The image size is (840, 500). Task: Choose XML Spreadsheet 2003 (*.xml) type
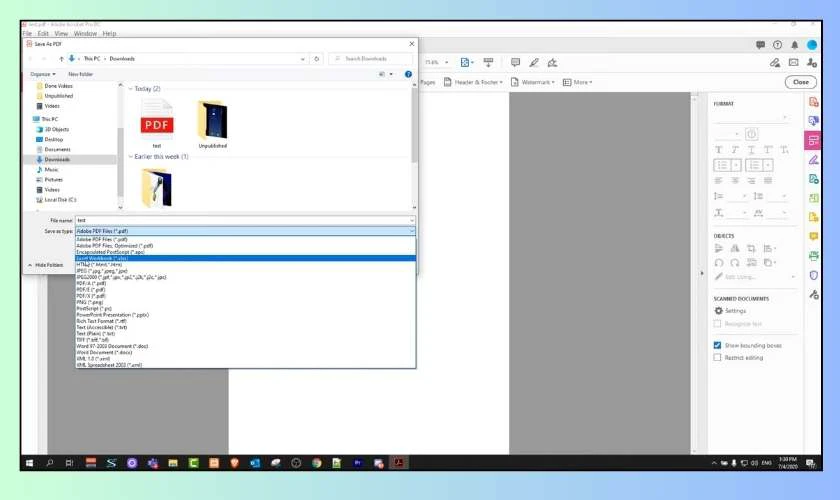(245, 365)
